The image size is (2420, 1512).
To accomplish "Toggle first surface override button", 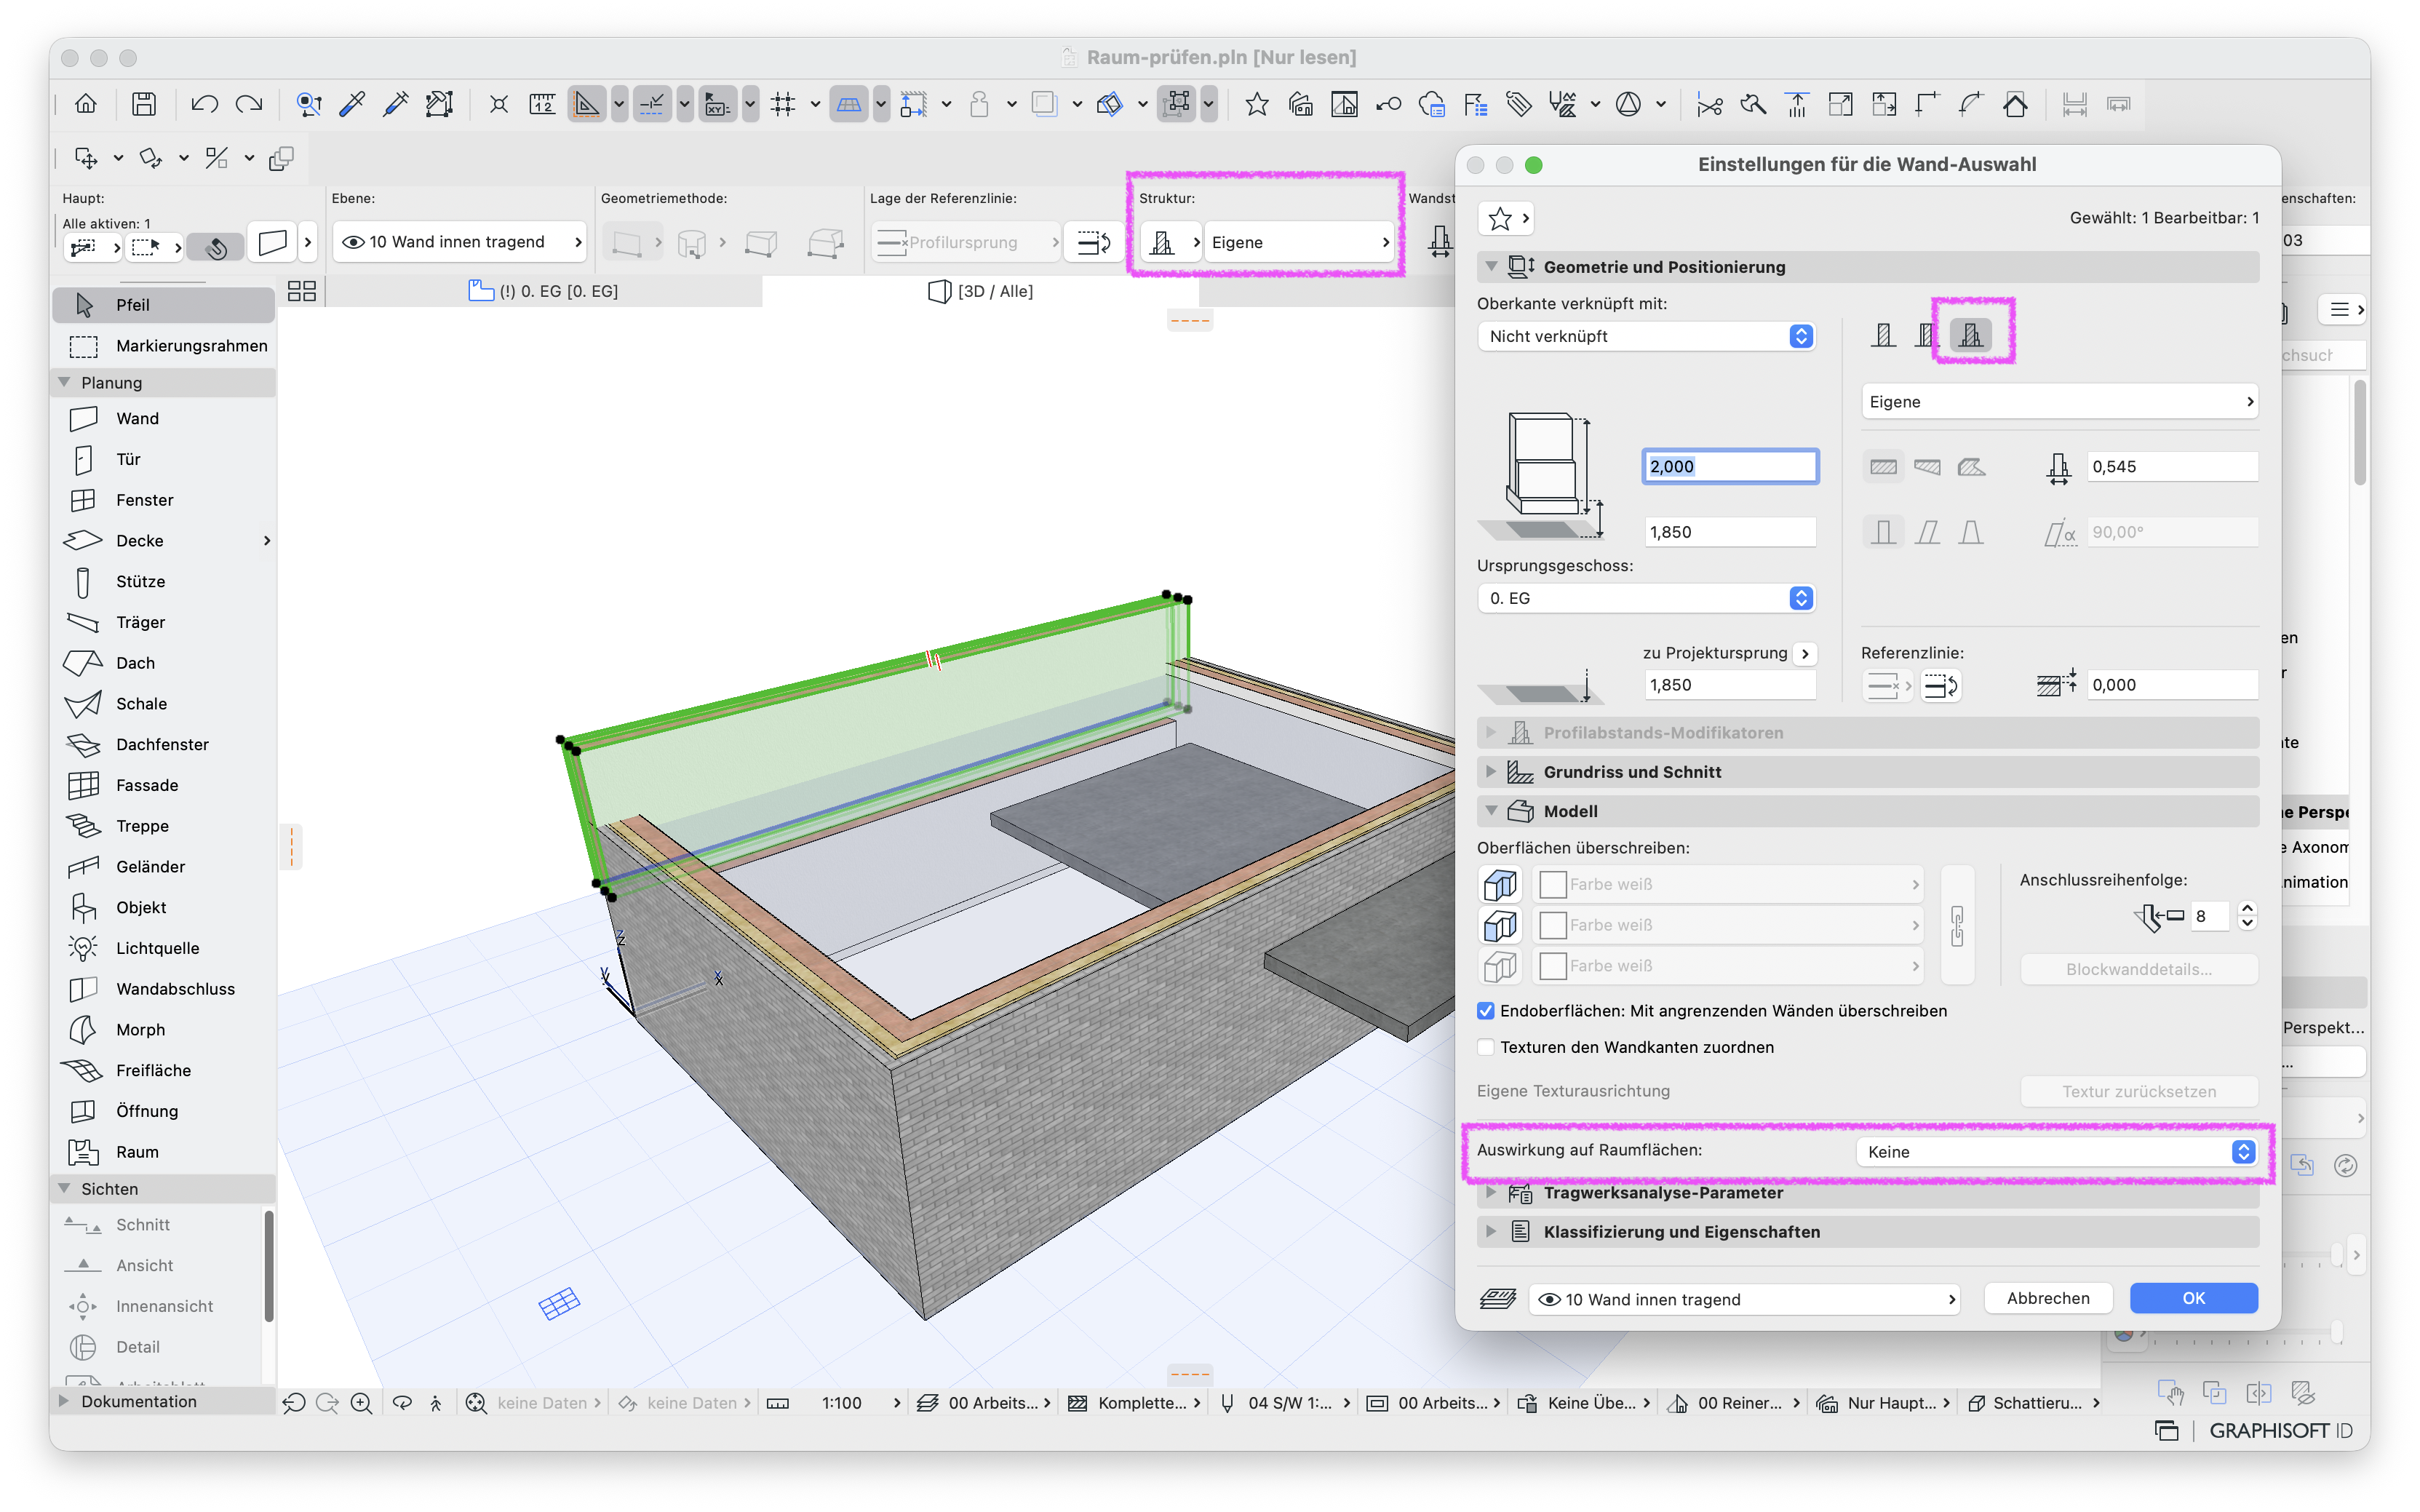I will tap(1500, 885).
